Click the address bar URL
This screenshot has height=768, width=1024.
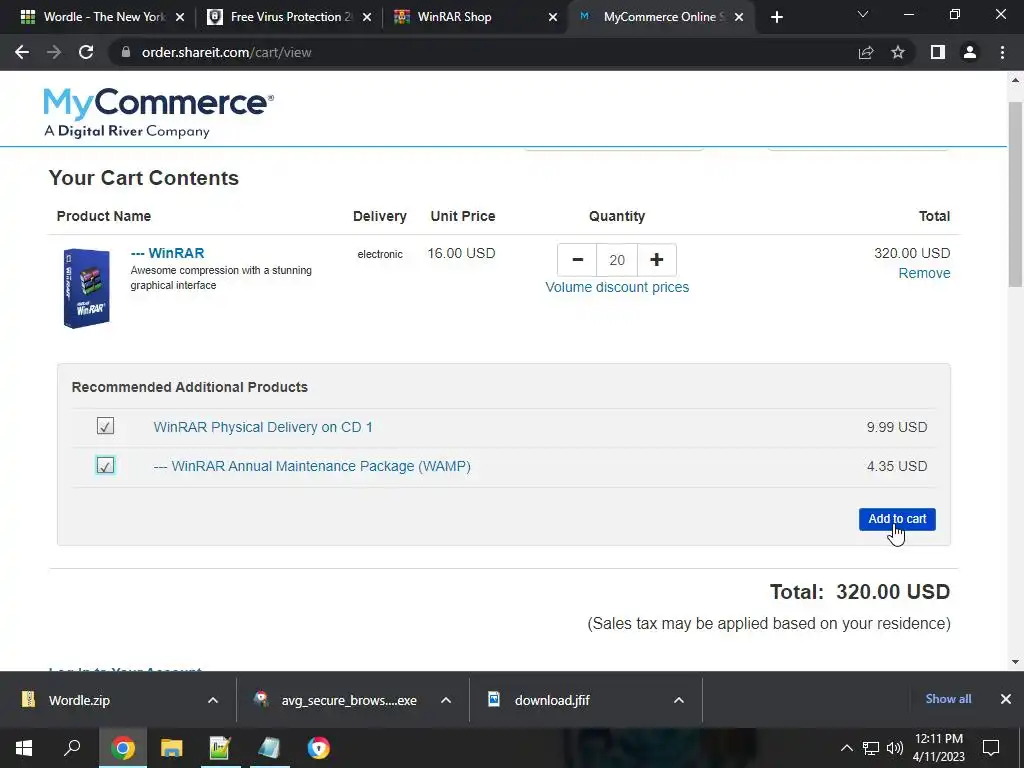(227, 52)
